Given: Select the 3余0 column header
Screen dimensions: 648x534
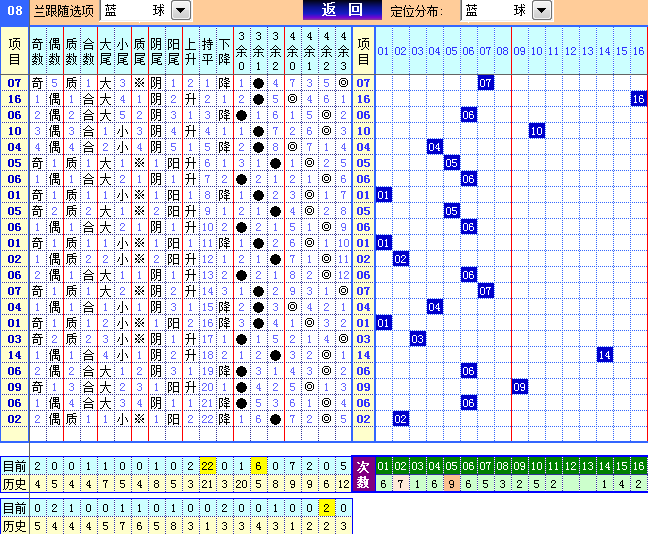Looking at the screenshot, I should click(x=242, y=51).
